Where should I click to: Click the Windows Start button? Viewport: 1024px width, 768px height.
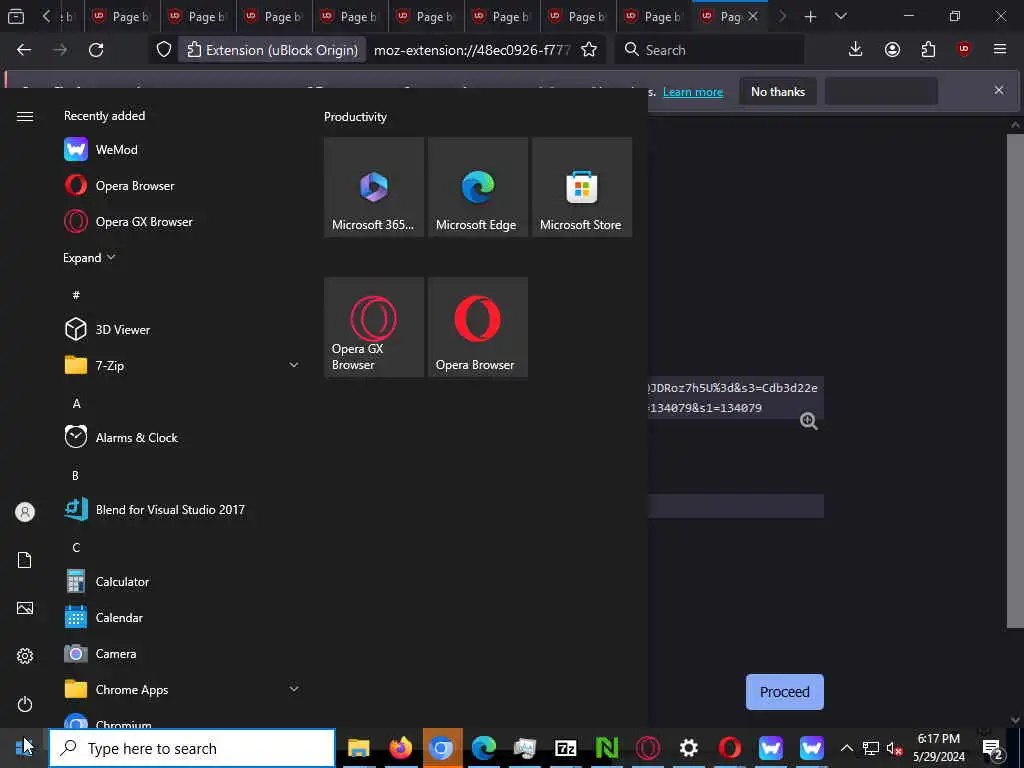tap(24, 748)
